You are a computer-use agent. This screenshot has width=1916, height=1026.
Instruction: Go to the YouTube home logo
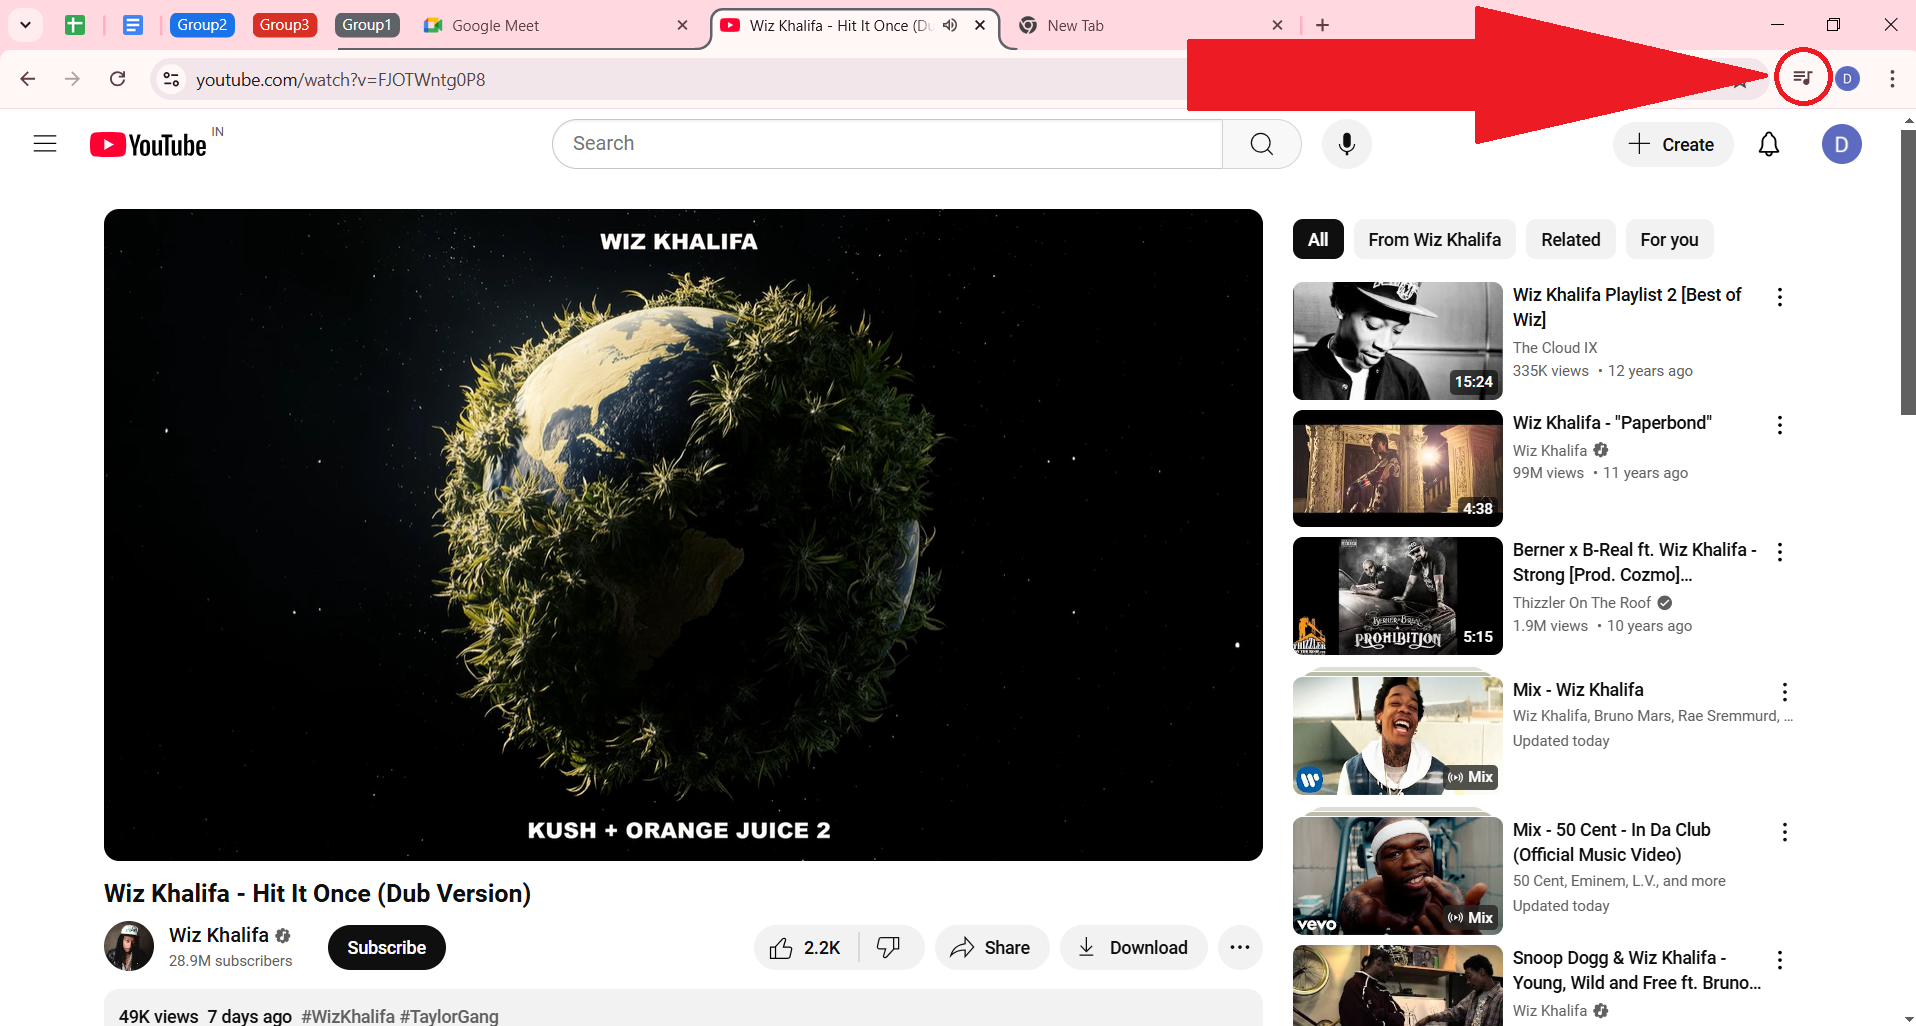[x=150, y=144]
